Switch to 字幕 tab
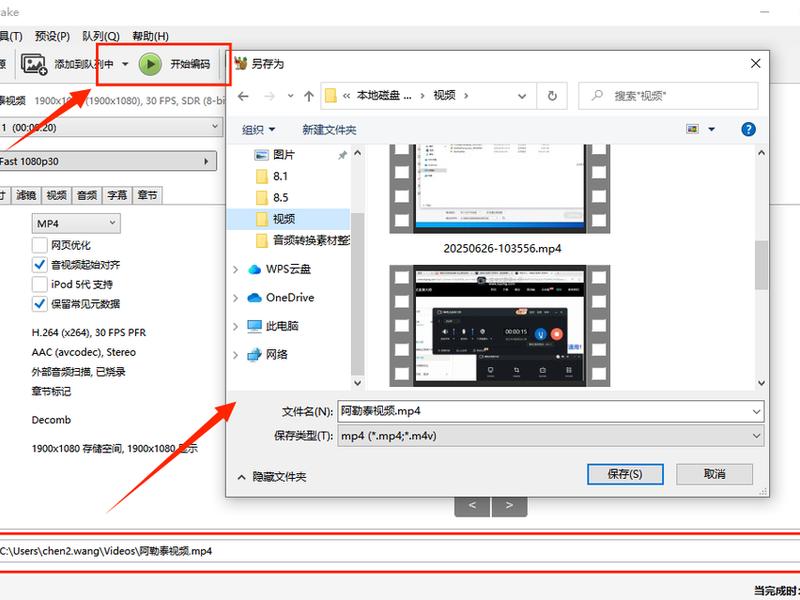Image resolution: width=800 pixels, height=600 pixels. click(x=117, y=195)
